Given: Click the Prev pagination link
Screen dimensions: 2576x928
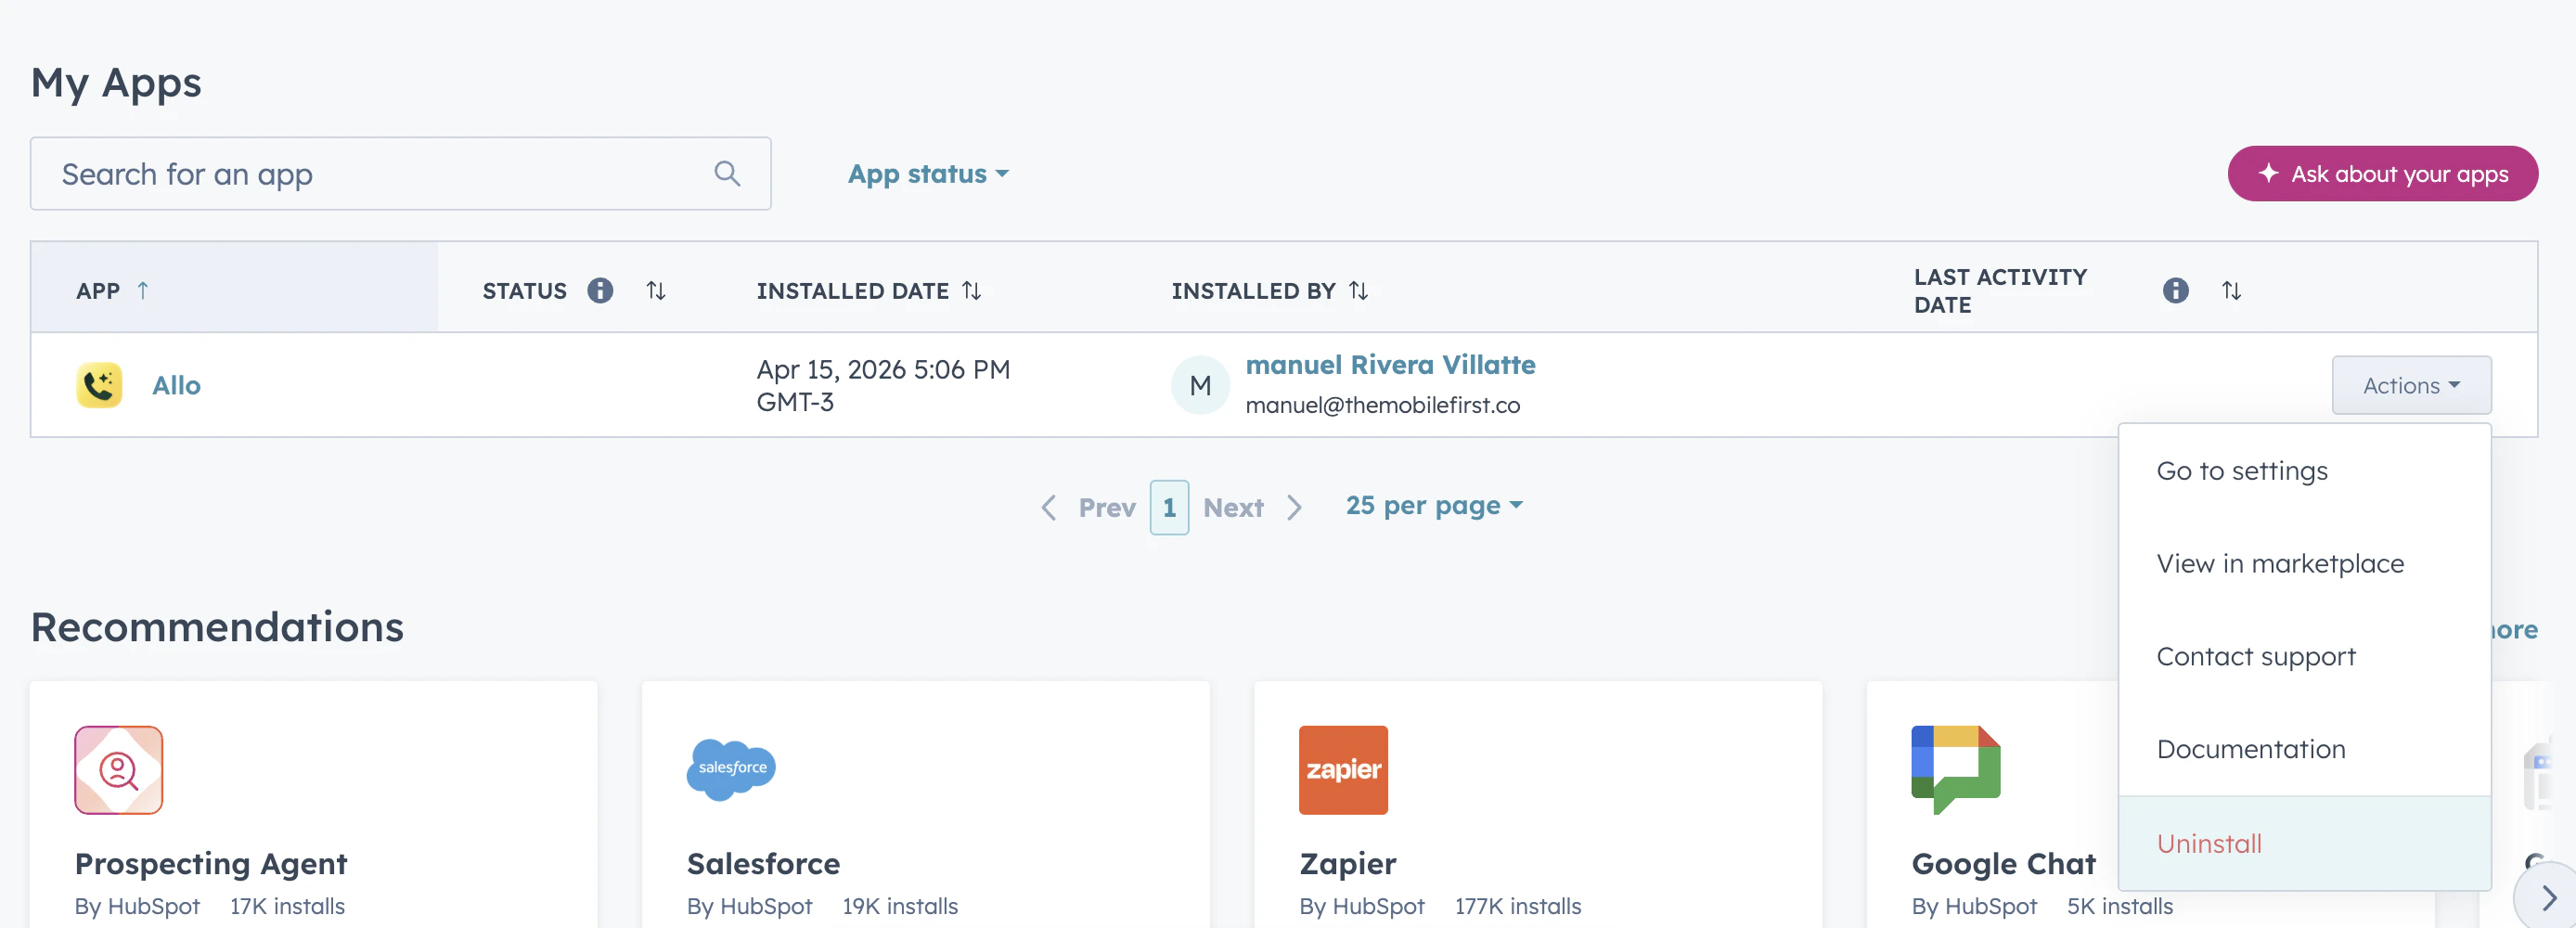Looking at the screenshot, I should [x=1107, y=508].
